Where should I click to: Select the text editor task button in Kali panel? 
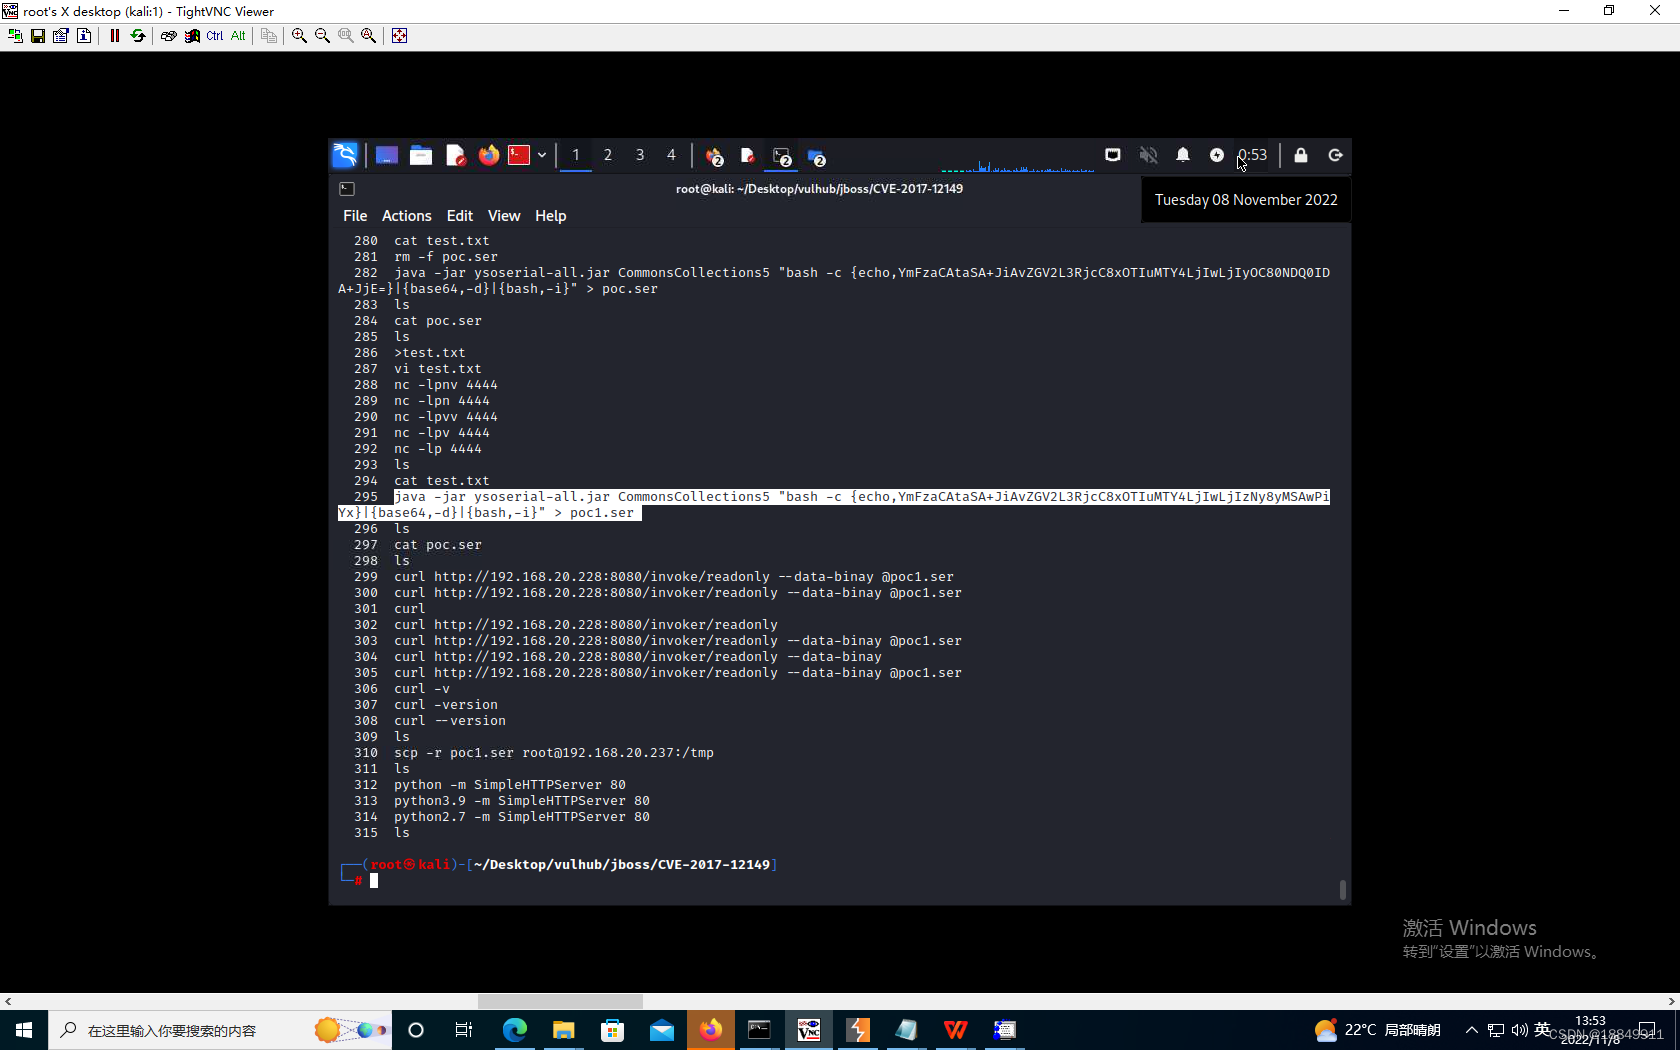point(747,155)
